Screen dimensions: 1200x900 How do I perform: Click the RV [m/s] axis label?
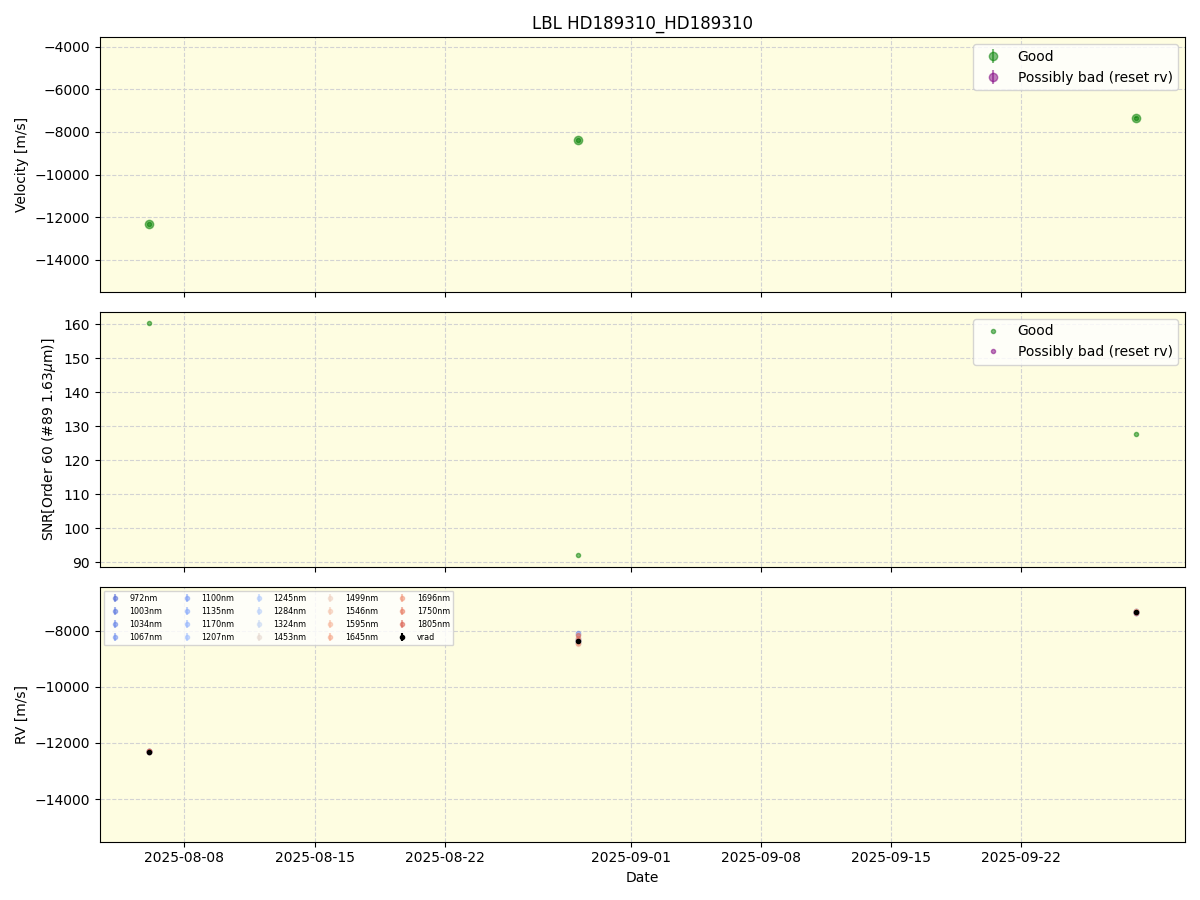coord(21,714)
